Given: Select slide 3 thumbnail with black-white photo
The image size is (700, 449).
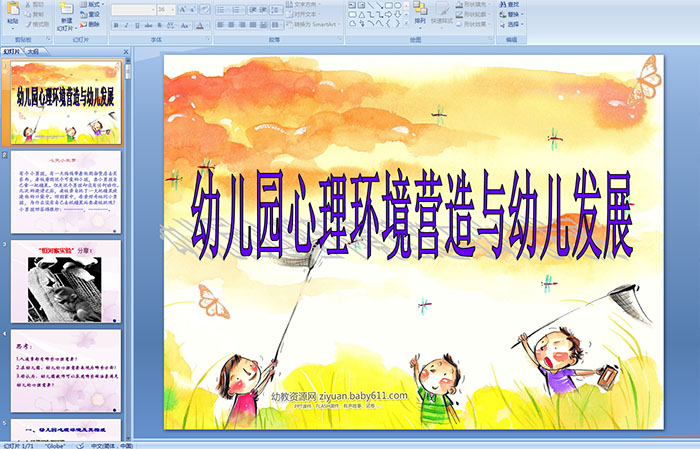Looking at the screenshot, I should tap(66, 282).
